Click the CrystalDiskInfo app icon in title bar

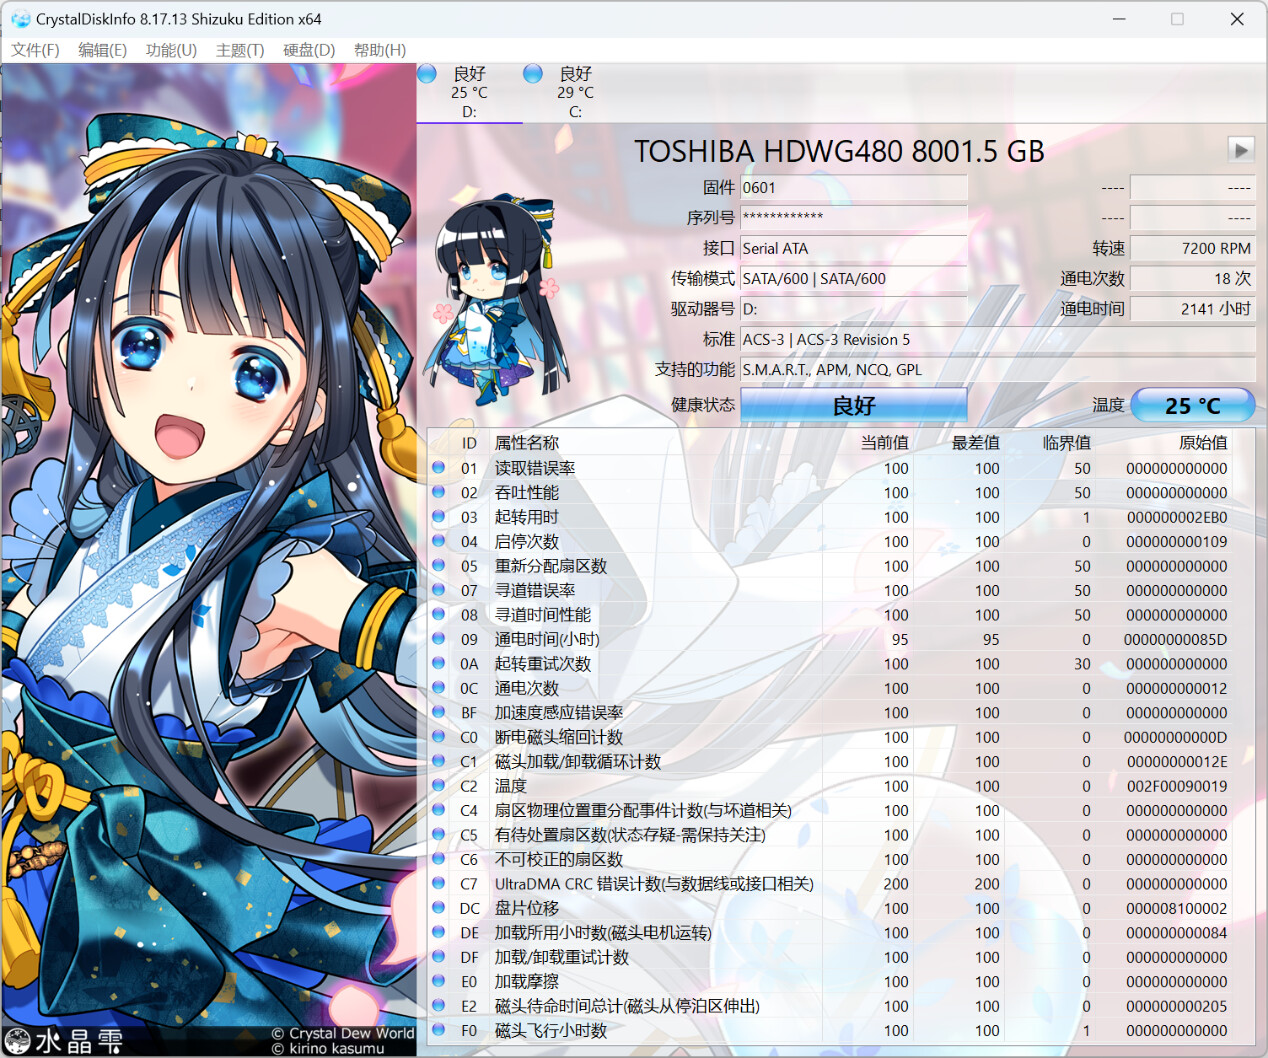[x=20, y=19]
